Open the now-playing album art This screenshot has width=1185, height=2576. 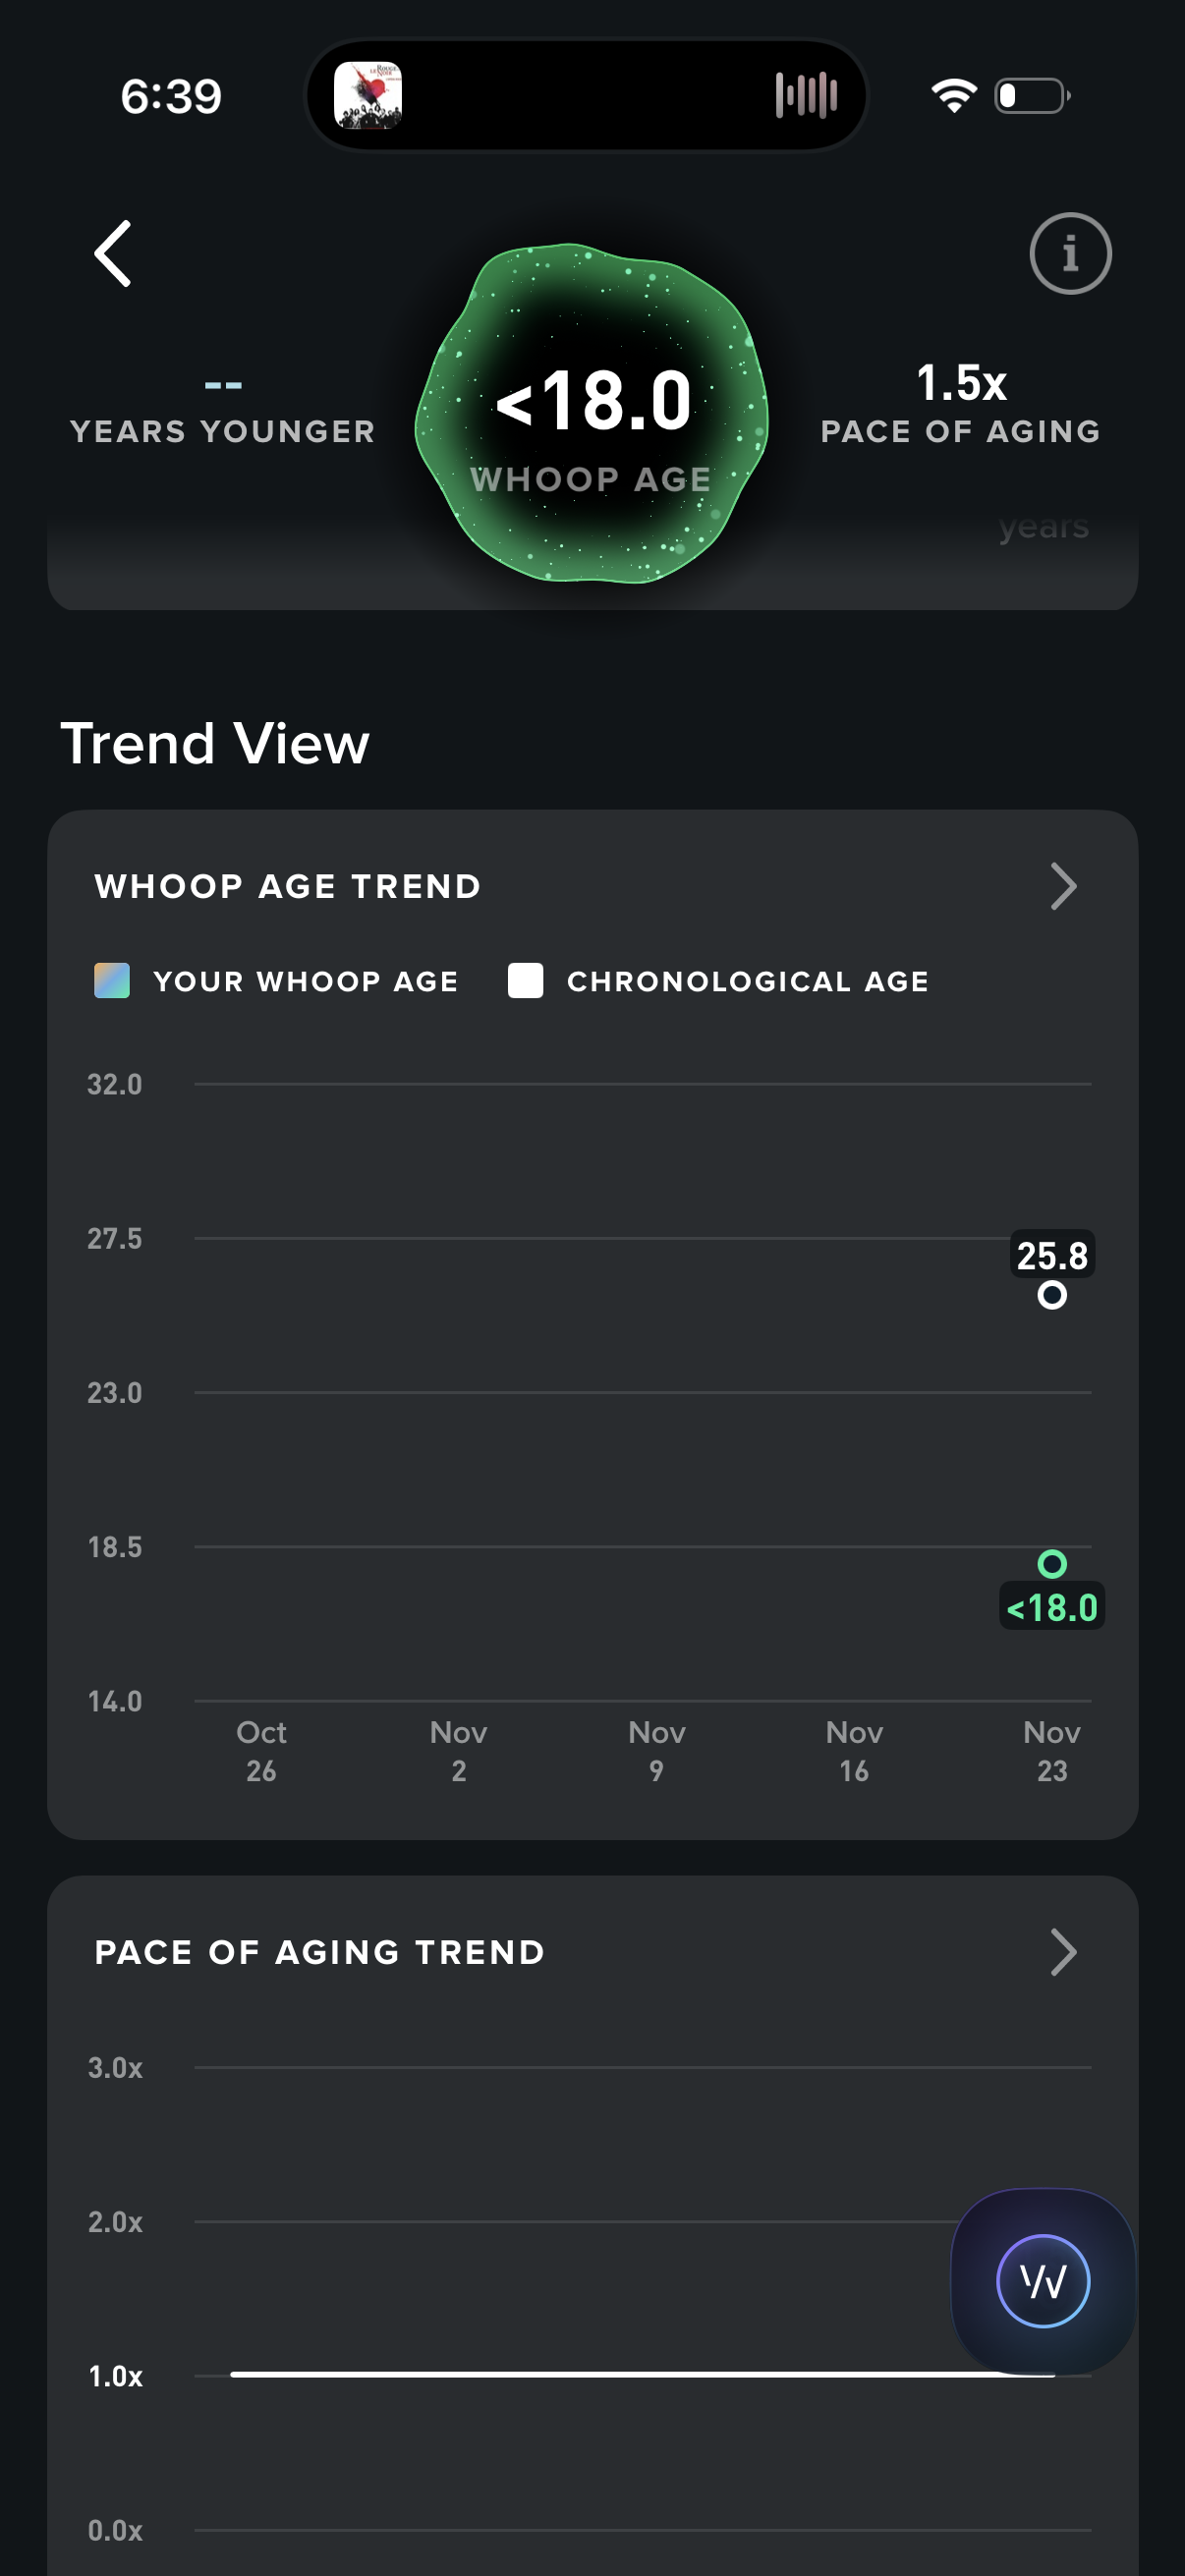pyautogui.click(x=368, y=96)
